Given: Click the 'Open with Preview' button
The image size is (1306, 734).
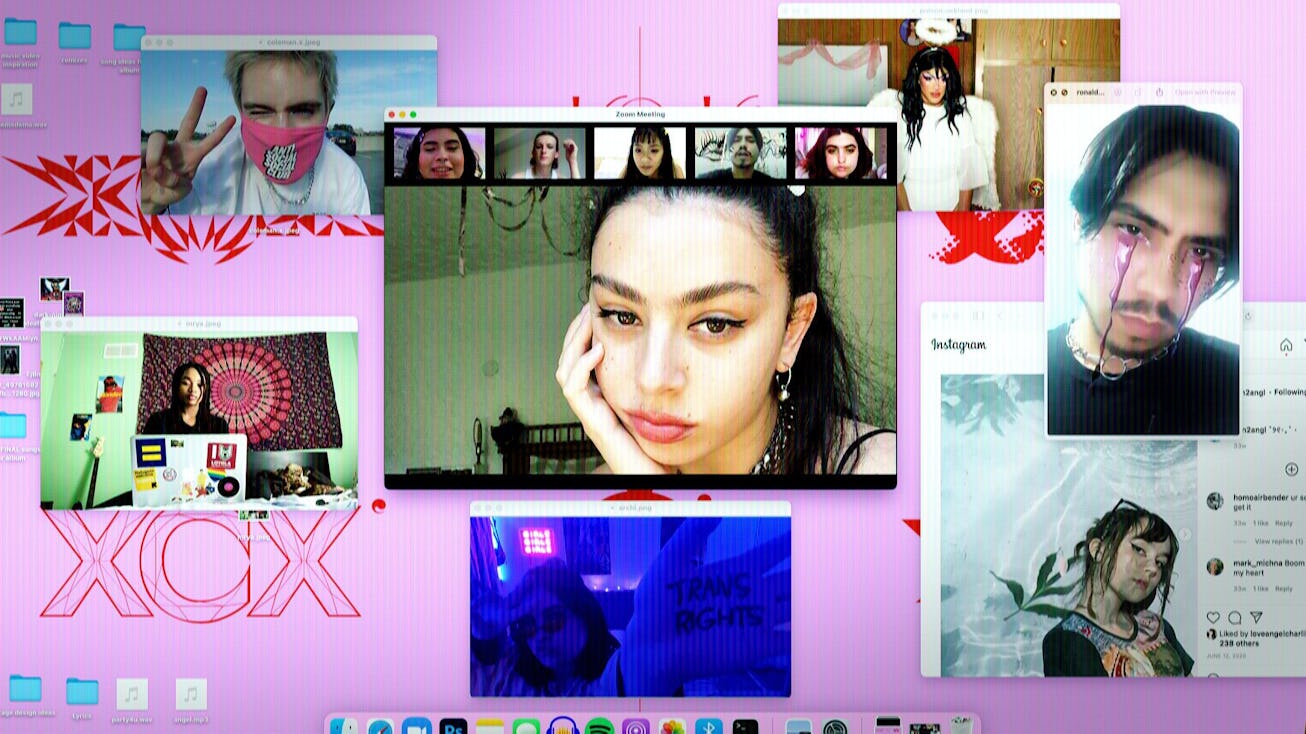Looking at the screenshot, I should [1205, 92].
